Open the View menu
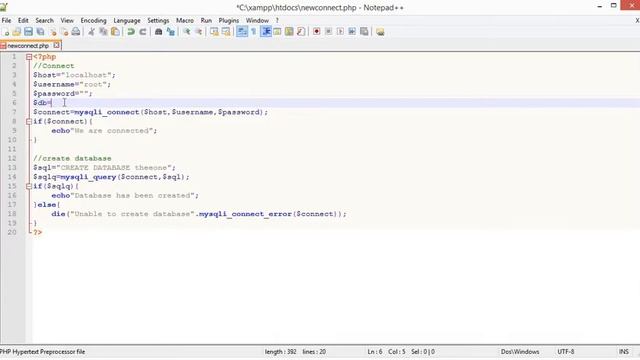Screen dimensions: 640x360 [67, 20]
